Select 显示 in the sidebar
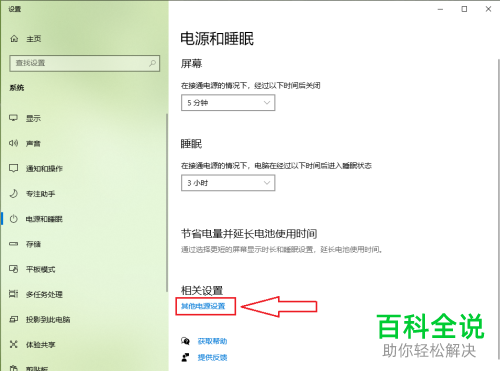Image resolution: width=500 pixels, height=371 pixels. click(33, 118)
